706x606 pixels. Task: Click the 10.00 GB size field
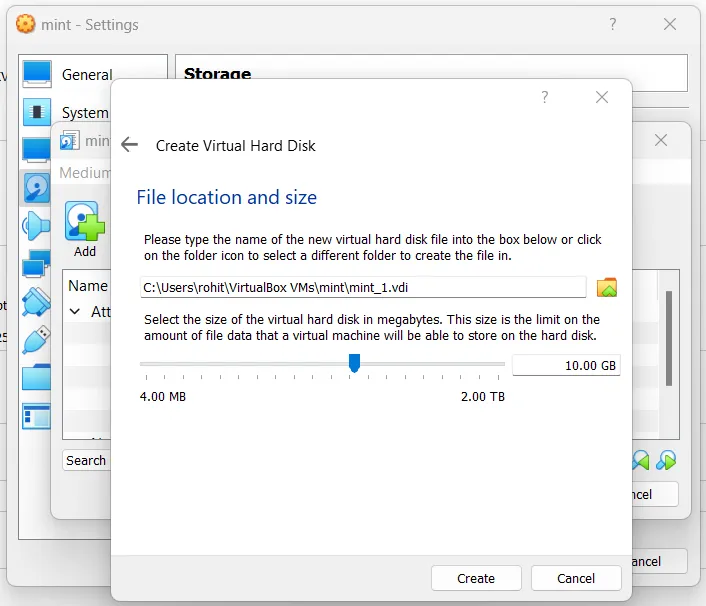pyautogui.click(x=566, y=365)
